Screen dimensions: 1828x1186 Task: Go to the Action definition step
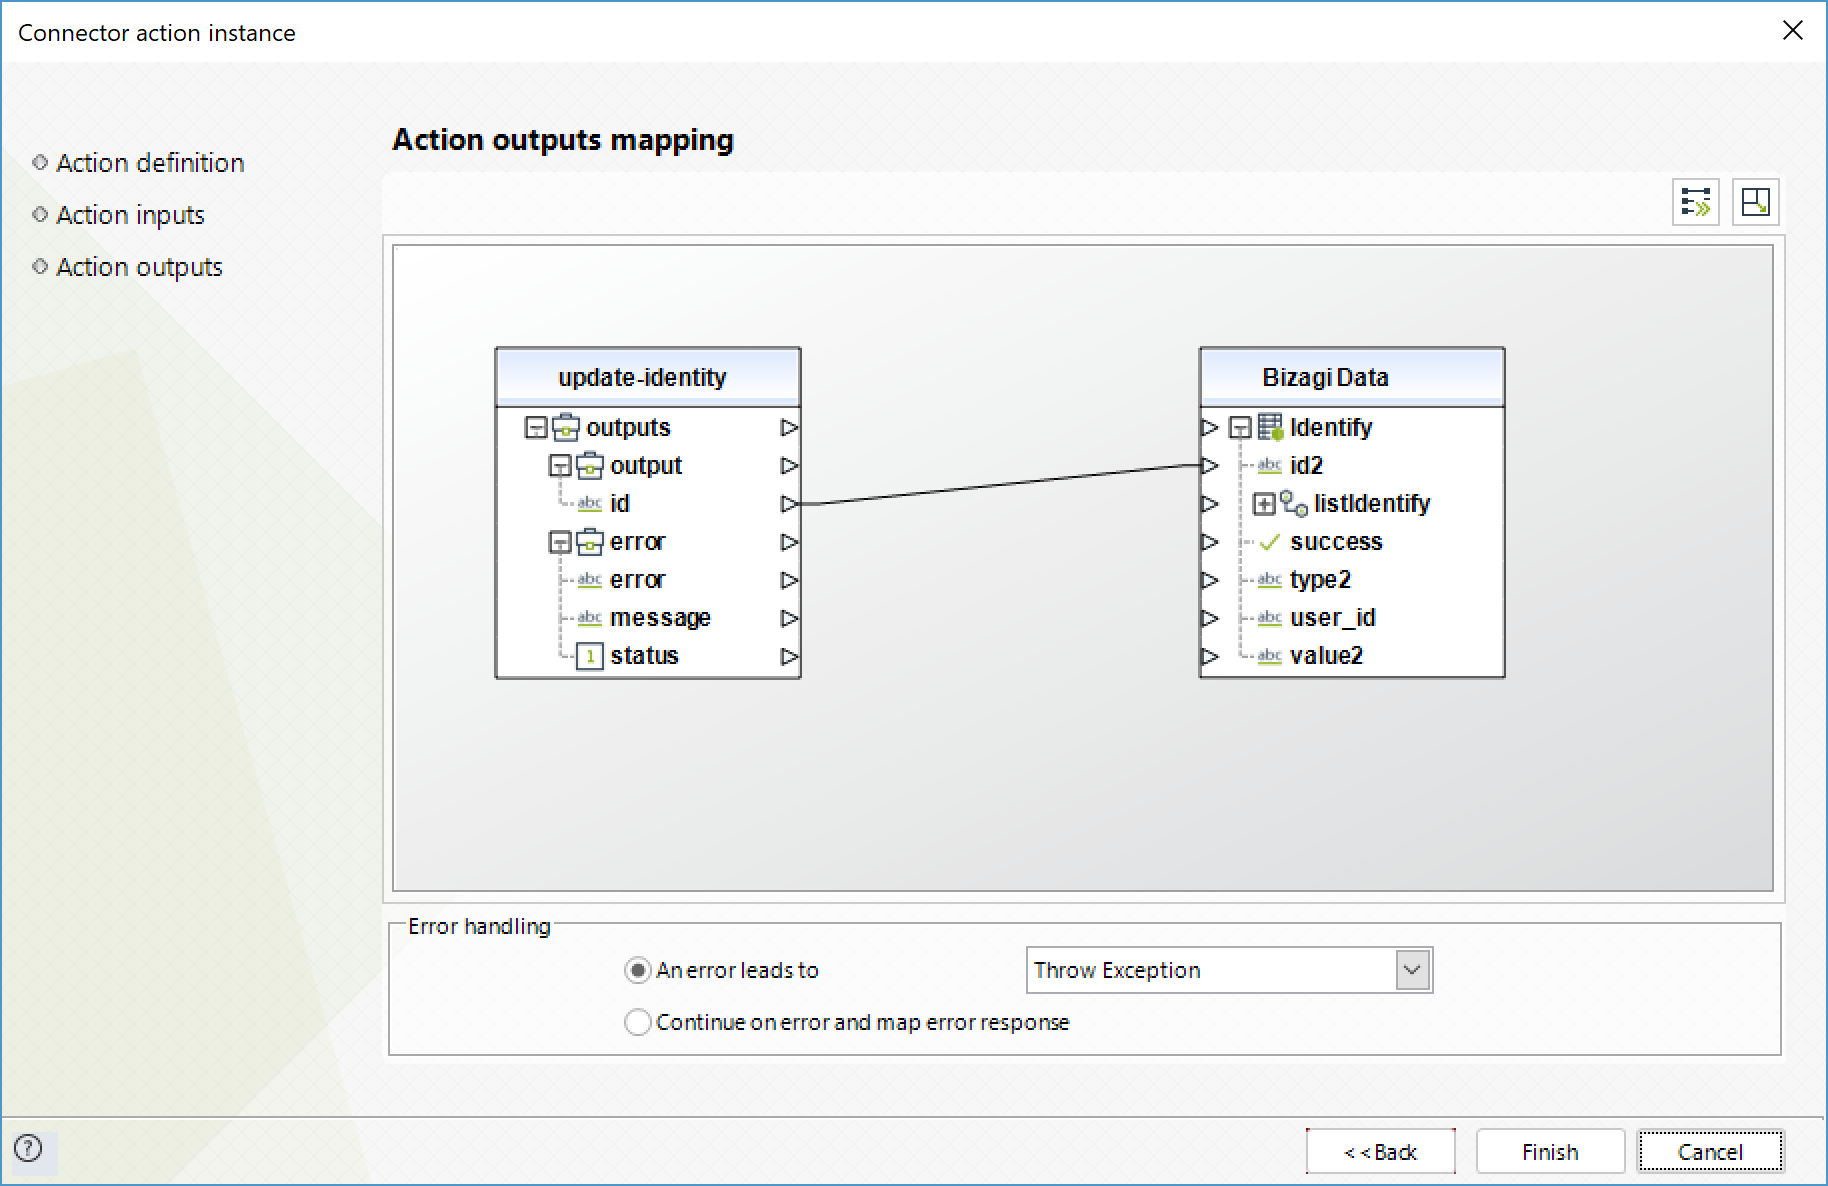pyautogui.click(x=150, y=163)
